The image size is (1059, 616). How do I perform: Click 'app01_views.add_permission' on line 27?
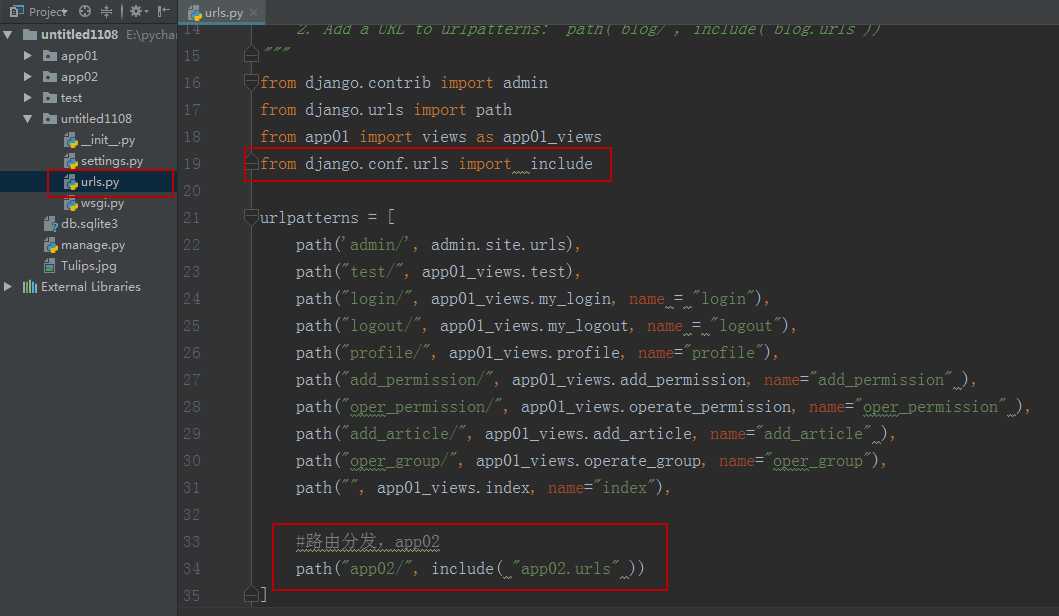tap(629, 380)
